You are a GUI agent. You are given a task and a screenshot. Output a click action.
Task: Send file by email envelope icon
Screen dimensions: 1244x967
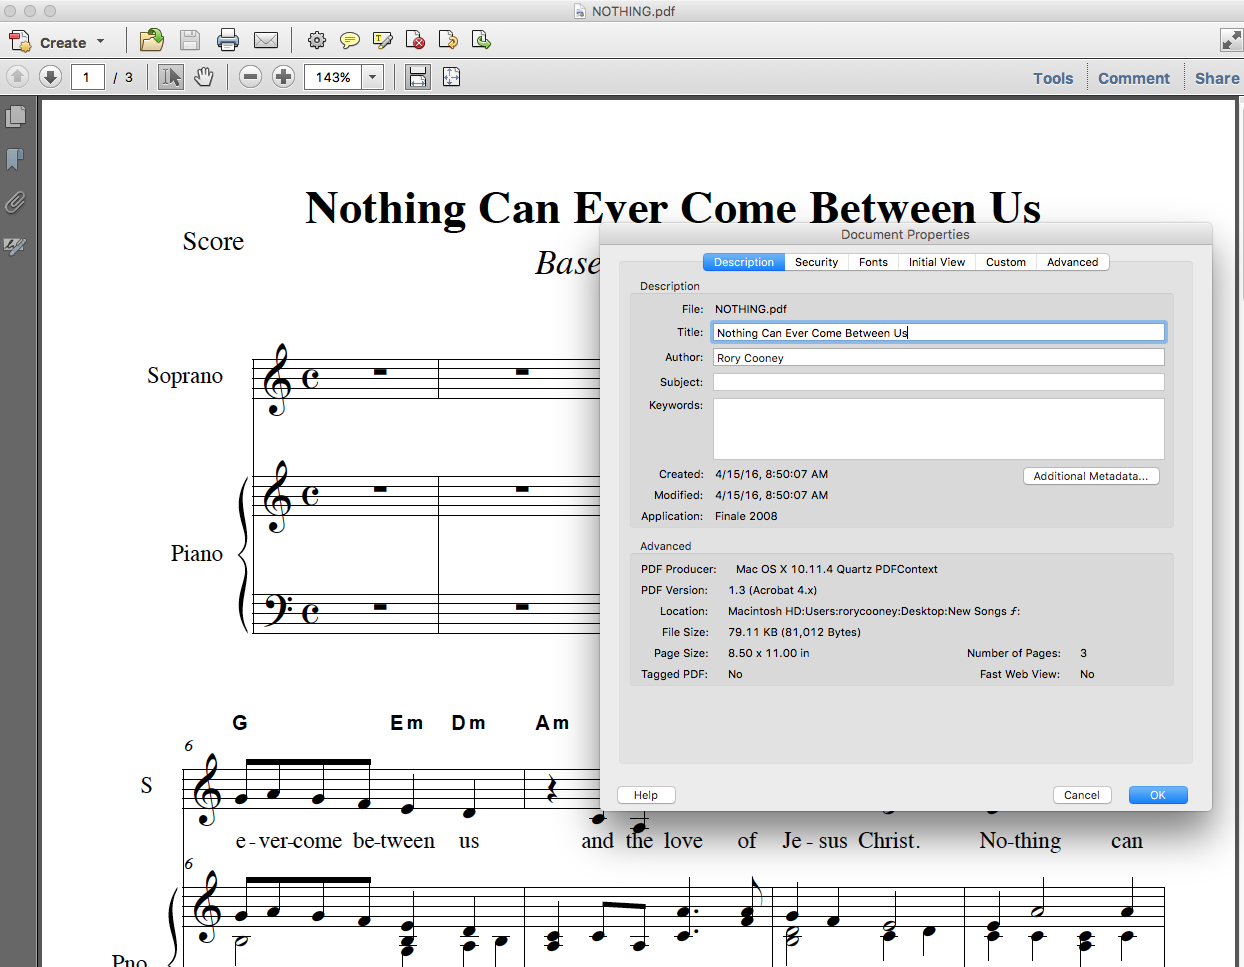tap(266, 40)
